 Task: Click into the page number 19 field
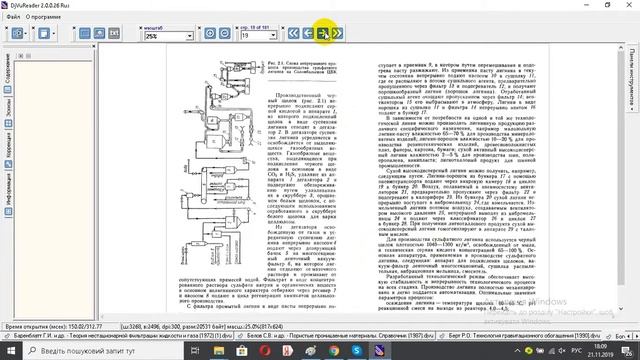(255, 36)
